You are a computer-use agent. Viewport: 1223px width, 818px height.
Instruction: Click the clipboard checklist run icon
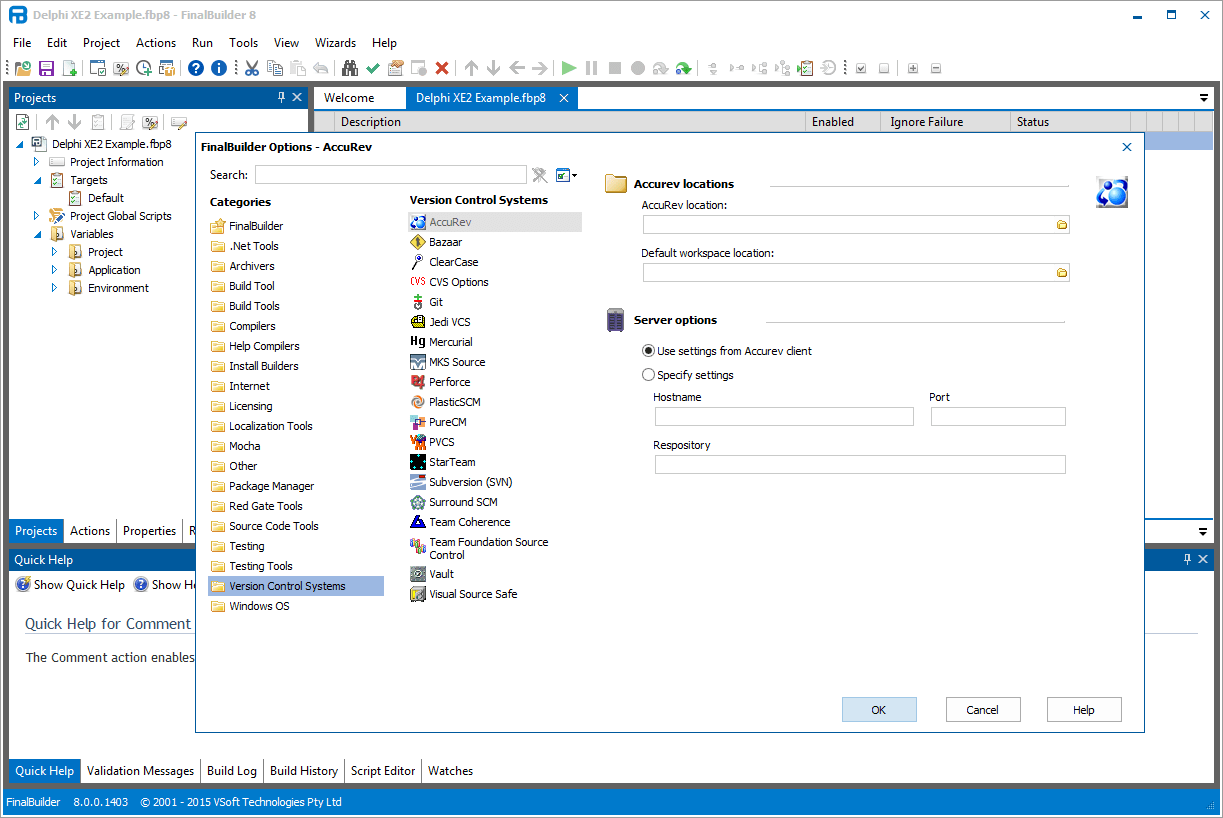point(806,68)
